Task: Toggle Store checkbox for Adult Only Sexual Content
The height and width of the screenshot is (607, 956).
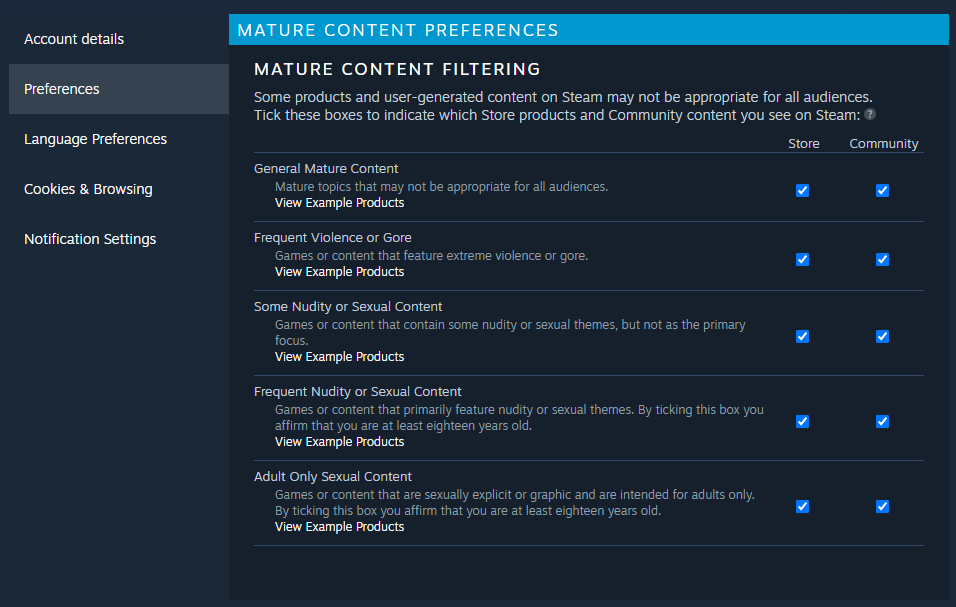Action: [x=802, y=506]
